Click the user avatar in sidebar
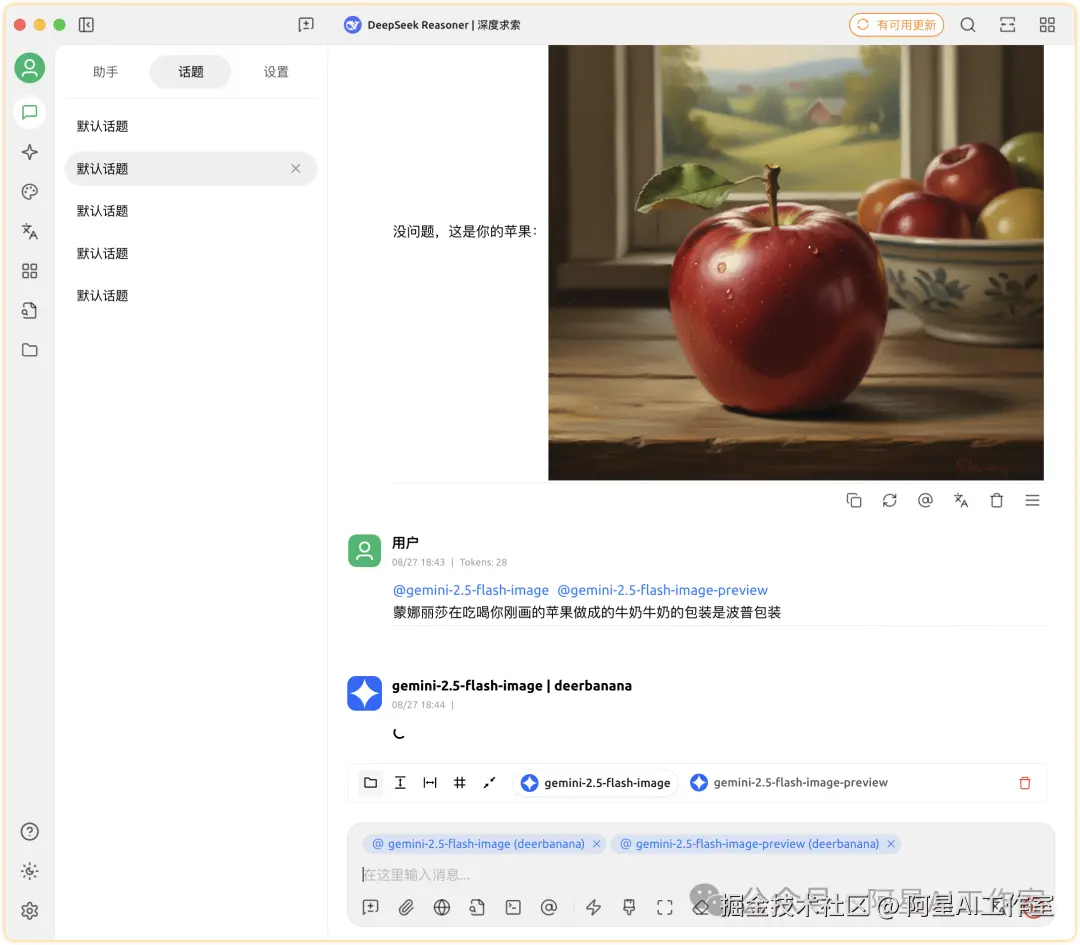The width and height of the screenshot is (1080, 945). click(x=30, y=68)
